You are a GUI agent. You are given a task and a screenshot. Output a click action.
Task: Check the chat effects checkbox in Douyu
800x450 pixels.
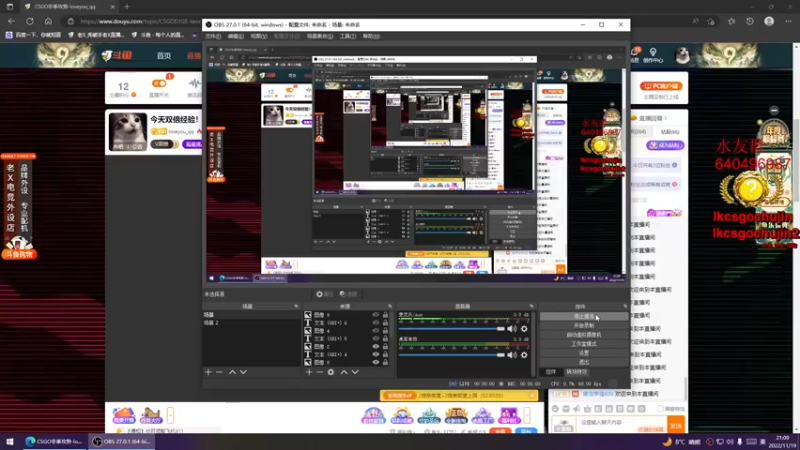click(x=660, y=409)
